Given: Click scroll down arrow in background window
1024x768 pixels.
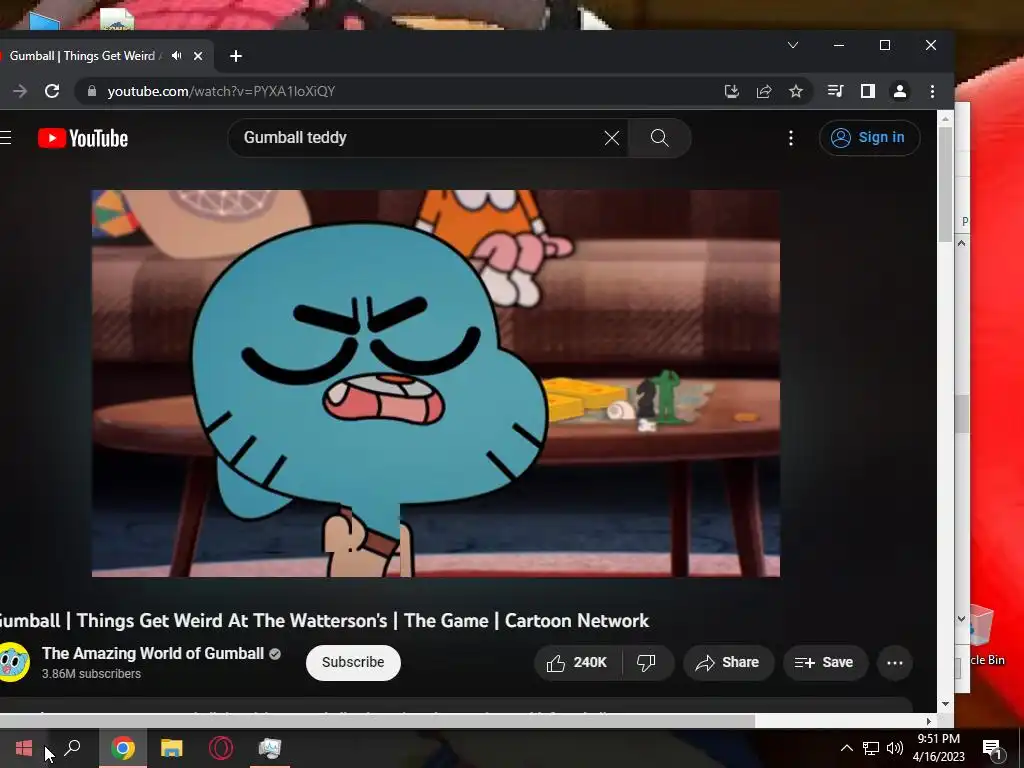Looking at the screenshot, I should pyautogui.click(x=961, y=618).
